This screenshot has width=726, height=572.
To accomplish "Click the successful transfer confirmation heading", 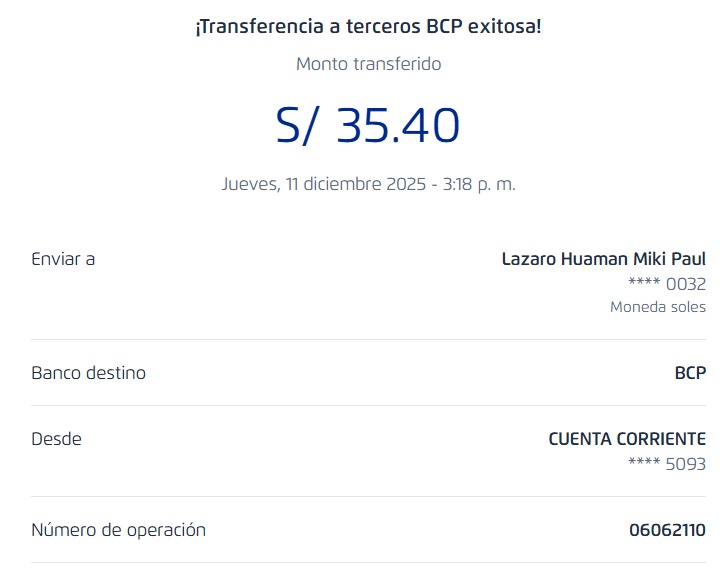I will point(368,26).
